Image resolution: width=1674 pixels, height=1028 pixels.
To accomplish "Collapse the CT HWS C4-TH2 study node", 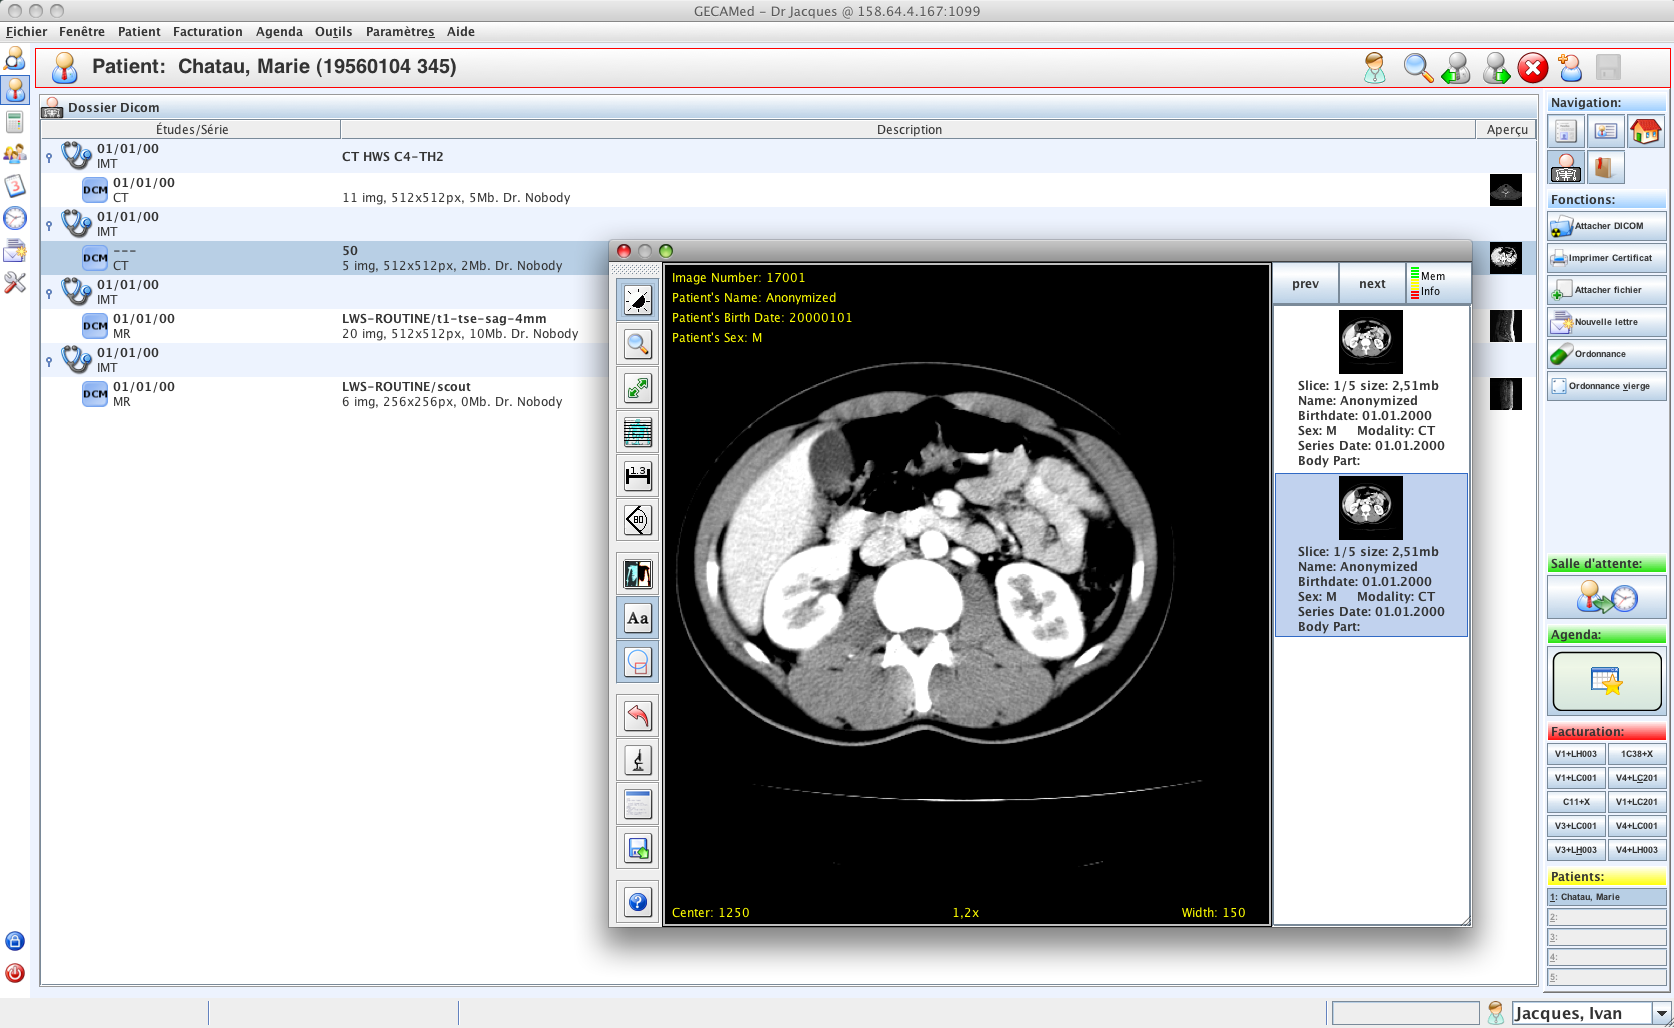I will [x=49, y=157].
